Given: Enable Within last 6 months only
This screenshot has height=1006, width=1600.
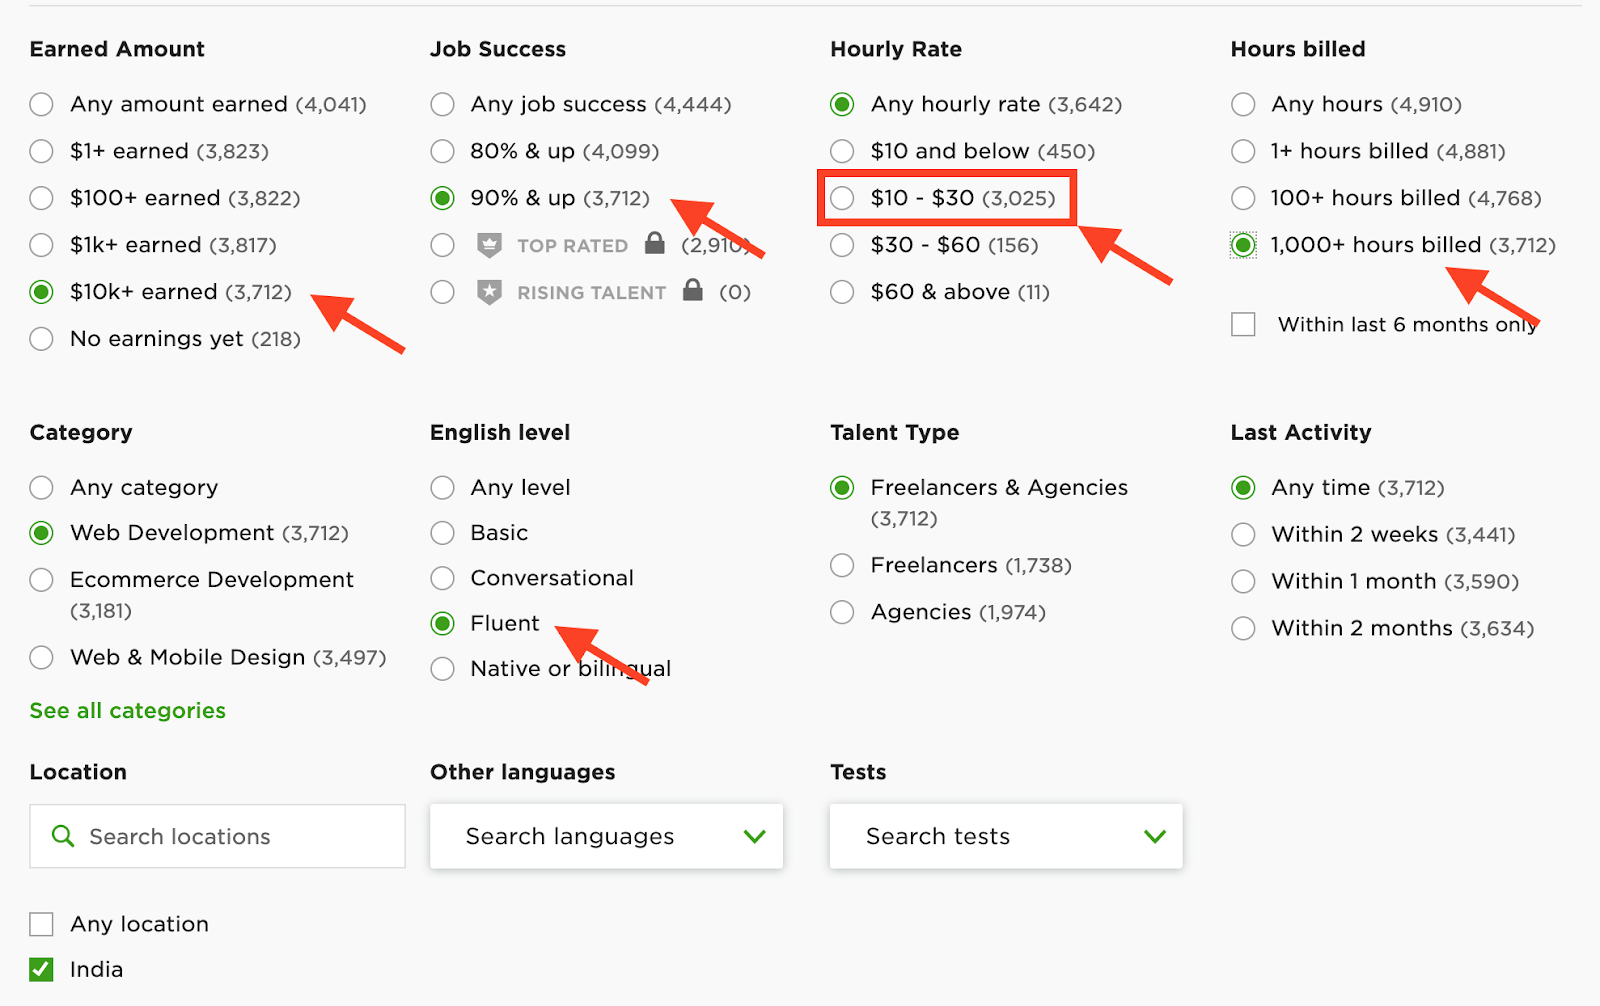Looking at the screenshot, I should pyautogui.click(x=1243, y=325).
